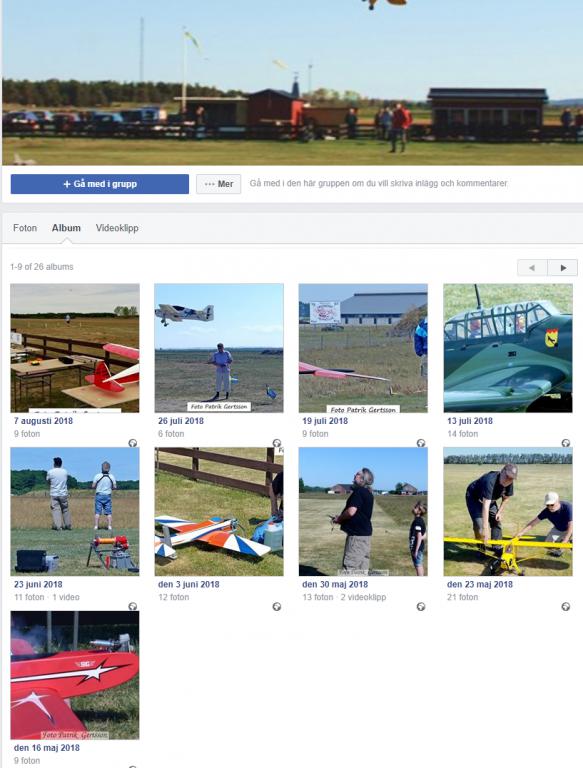
Task: Click the globe privacy icon under 26 juli 2018
Action: pyautogui.click(x=277, y=443)
